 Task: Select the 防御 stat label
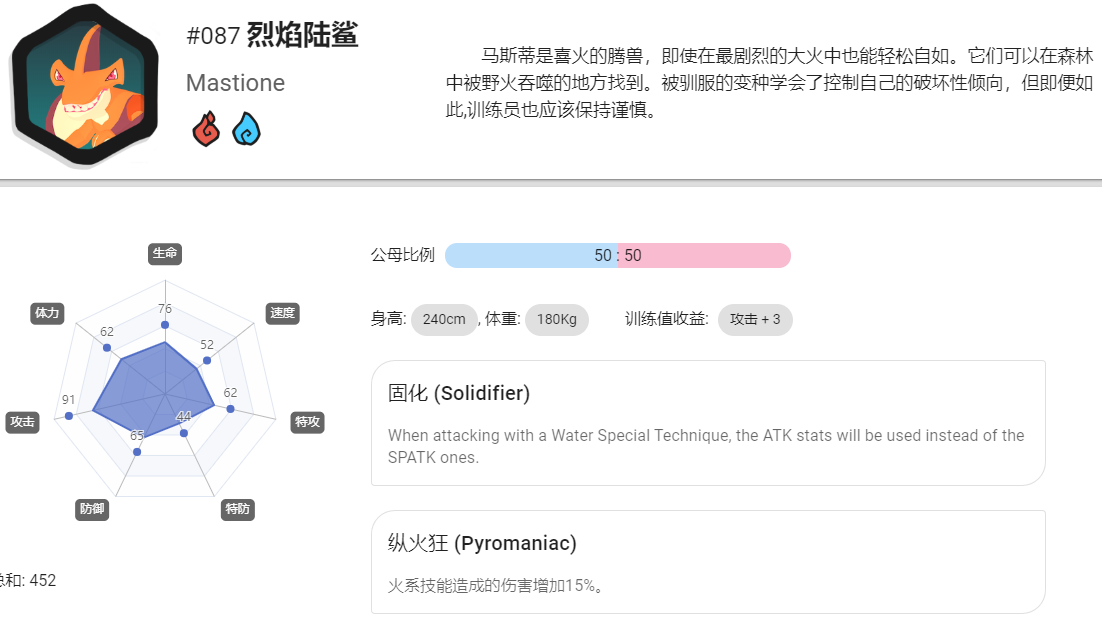tap(92, 509)
